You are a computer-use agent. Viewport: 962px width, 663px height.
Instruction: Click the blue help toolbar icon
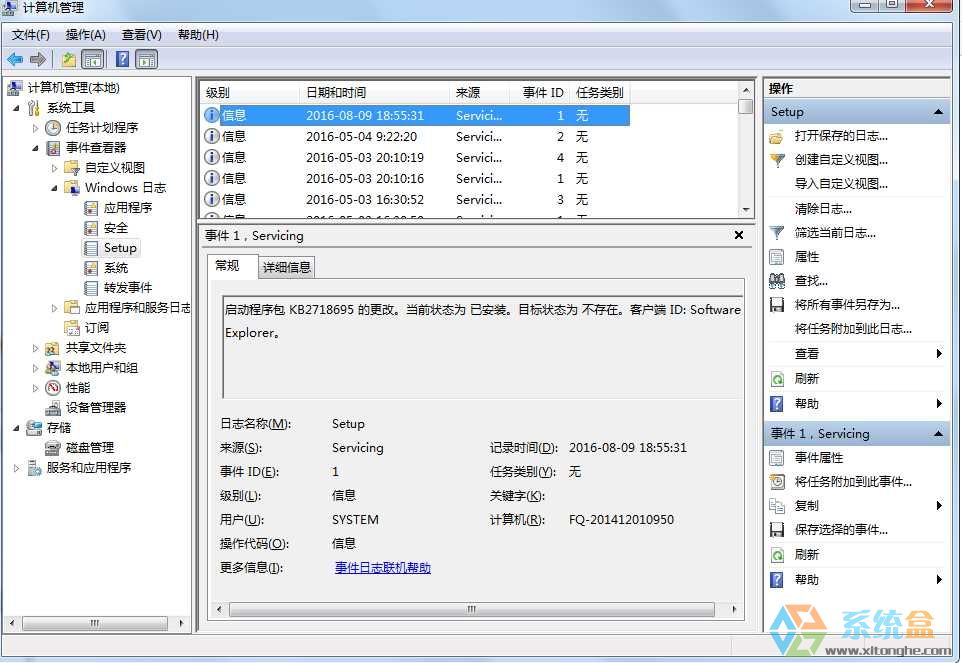[122, 60]
